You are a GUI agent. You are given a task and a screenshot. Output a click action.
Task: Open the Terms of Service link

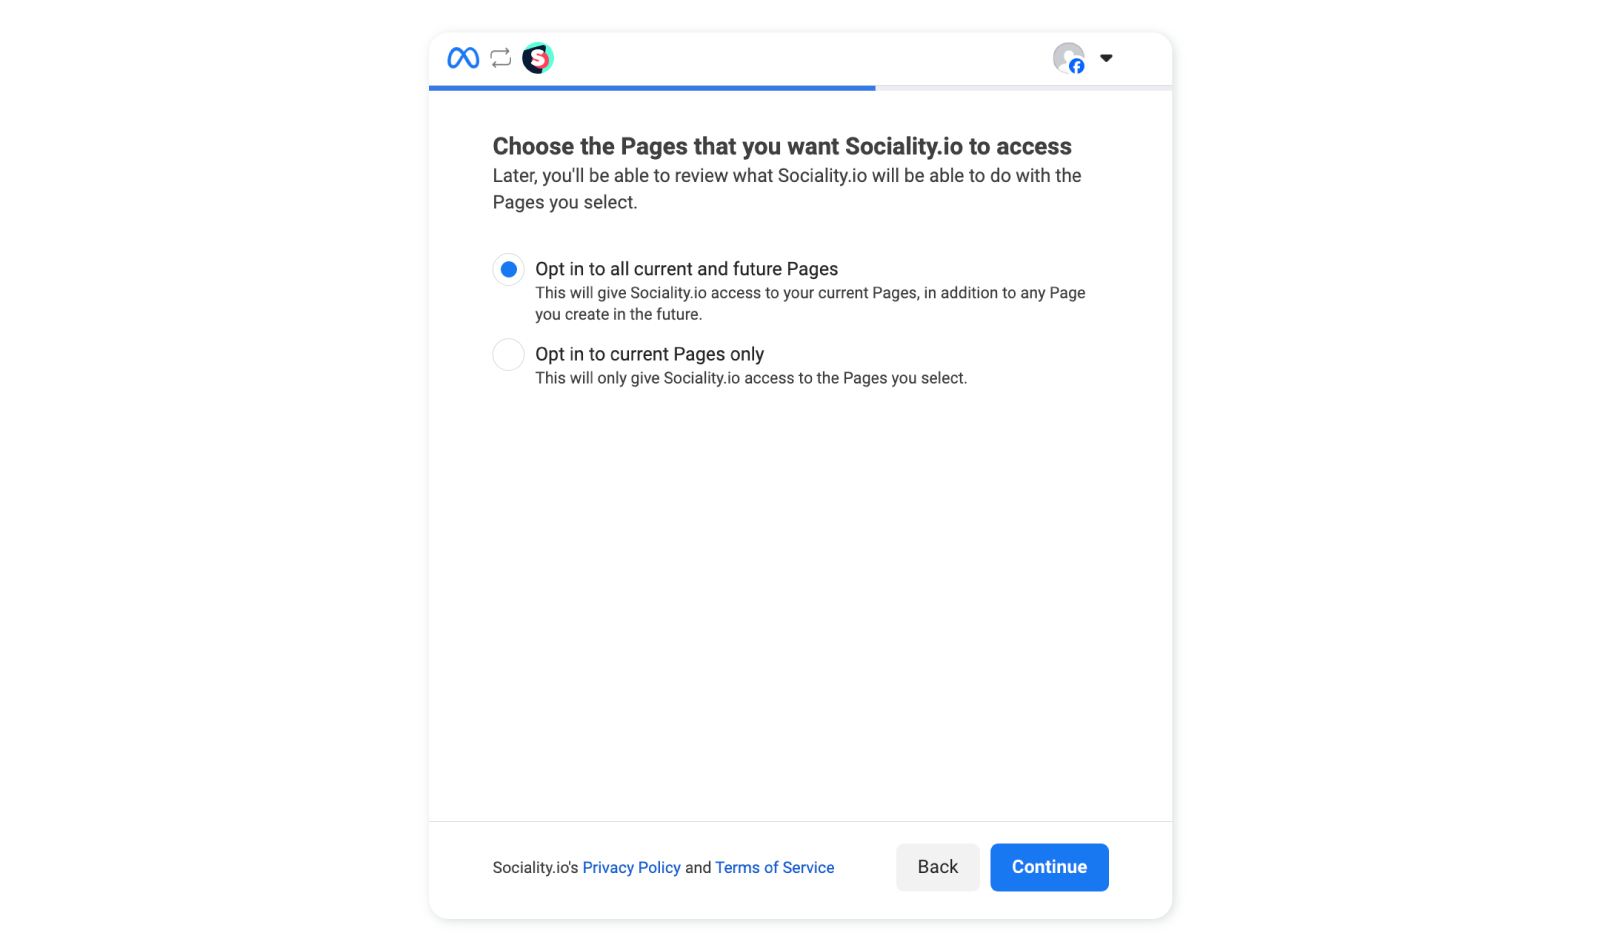coord(774,868)
